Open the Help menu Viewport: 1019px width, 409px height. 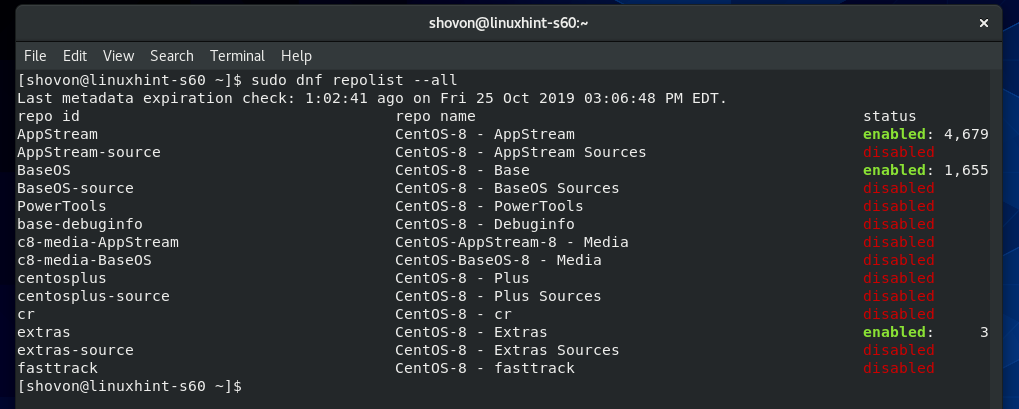[x=297, y=56]
